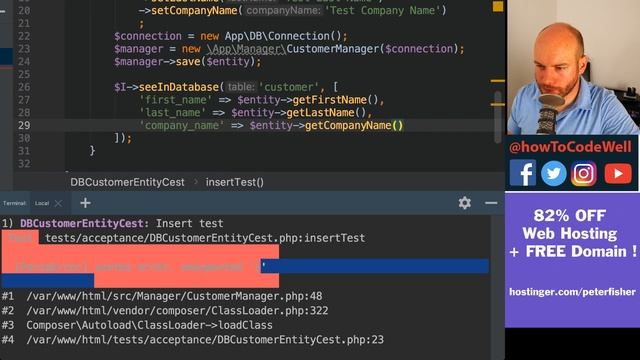Click the 'customer' table string on line 26
This screenshot has width=640, height=360.
click(x=289, y=87)
